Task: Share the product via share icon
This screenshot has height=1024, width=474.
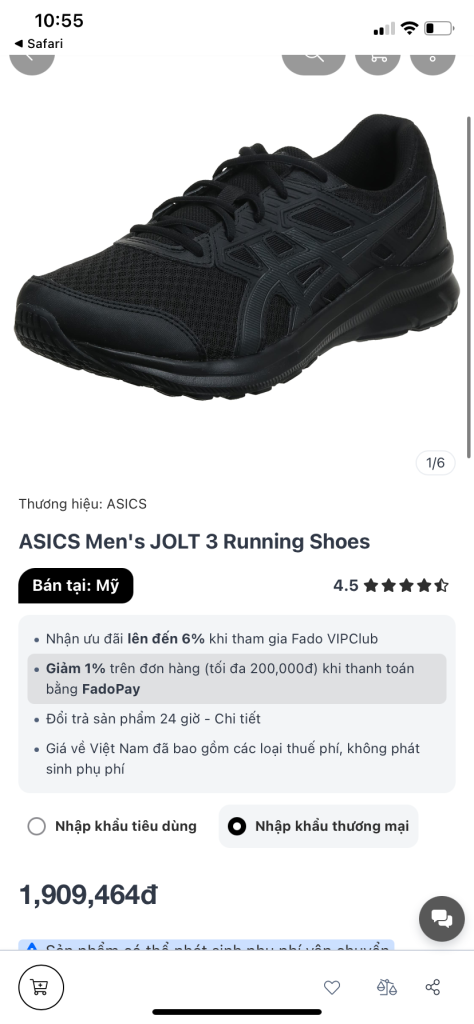Action: click(432, 987)
